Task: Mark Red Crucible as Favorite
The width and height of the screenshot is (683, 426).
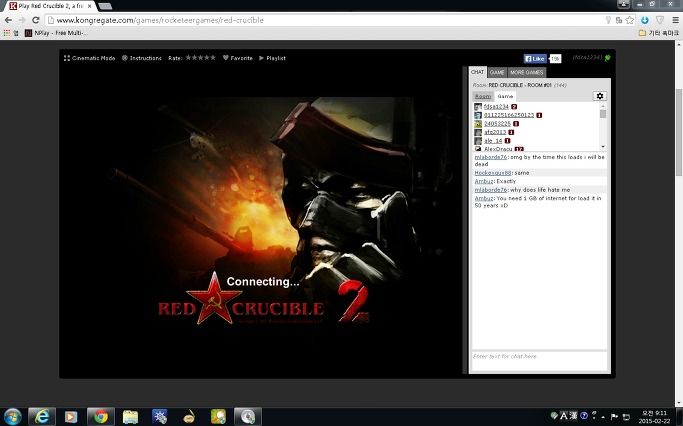Action: tap(237, 58)
